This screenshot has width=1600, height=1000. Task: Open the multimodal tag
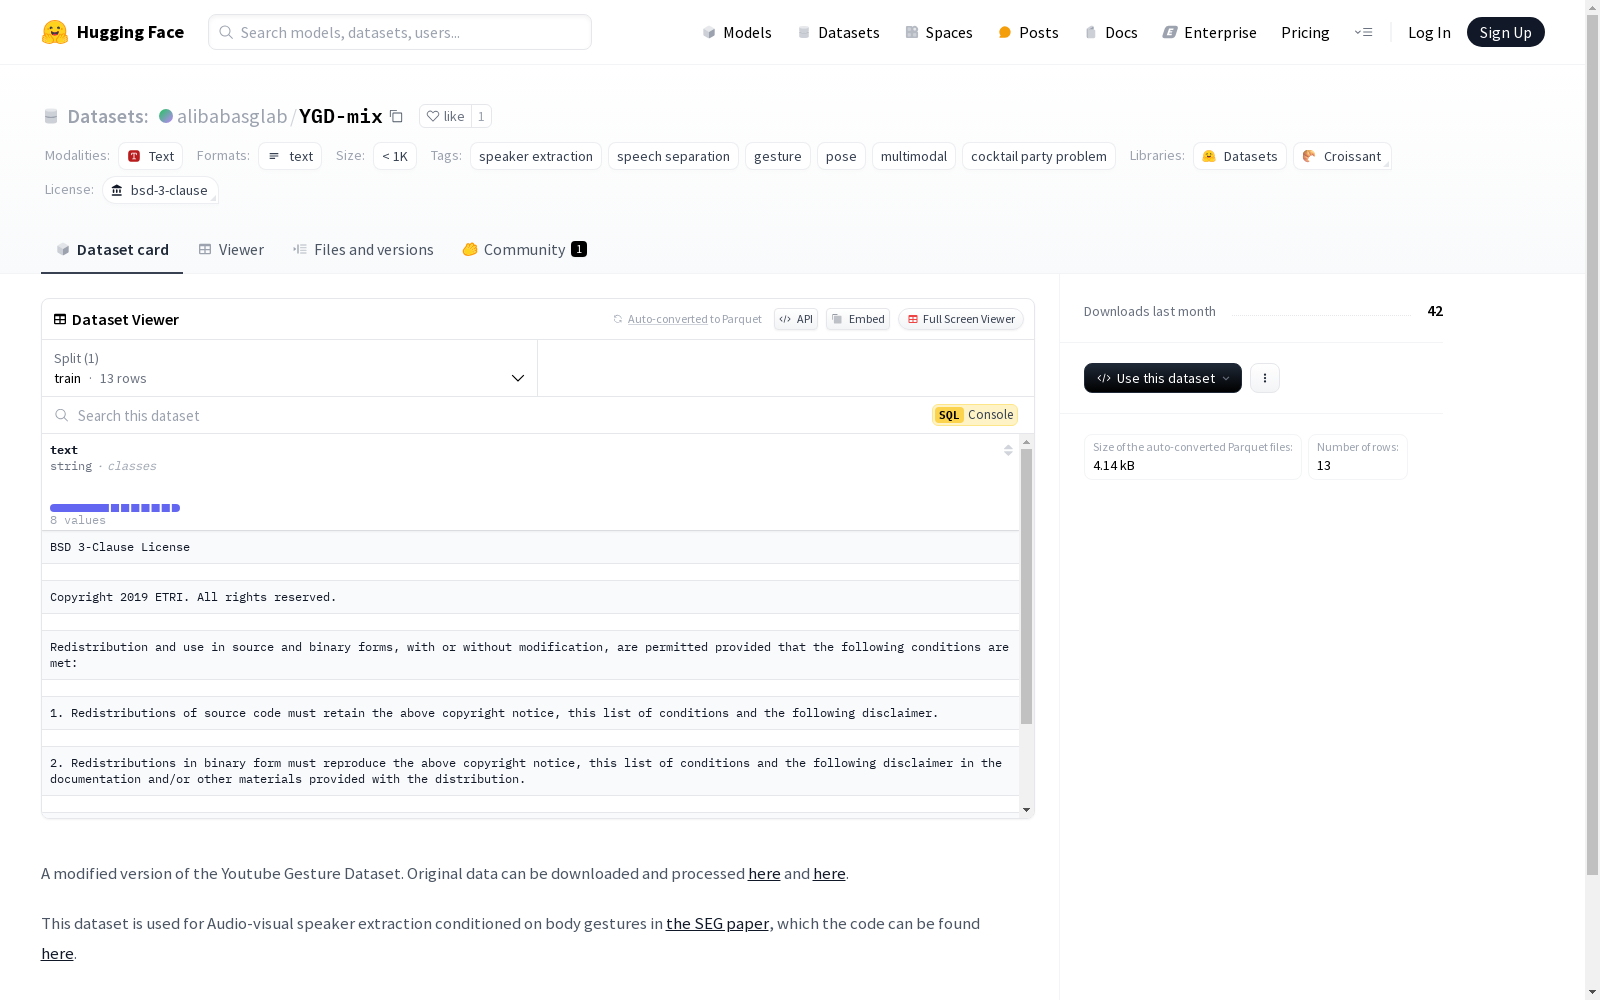[x=914, y=156]
